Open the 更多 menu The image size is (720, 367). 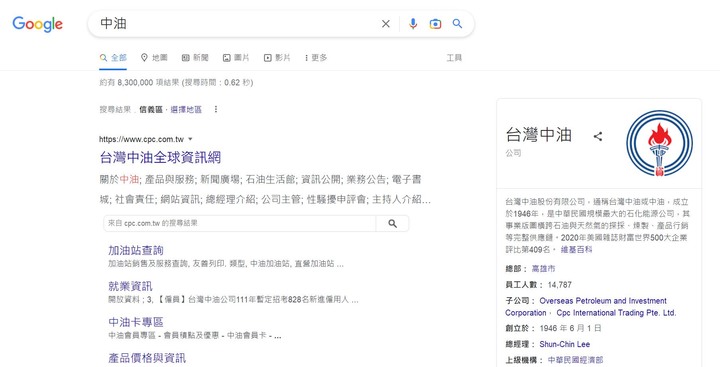pos(316,58)
